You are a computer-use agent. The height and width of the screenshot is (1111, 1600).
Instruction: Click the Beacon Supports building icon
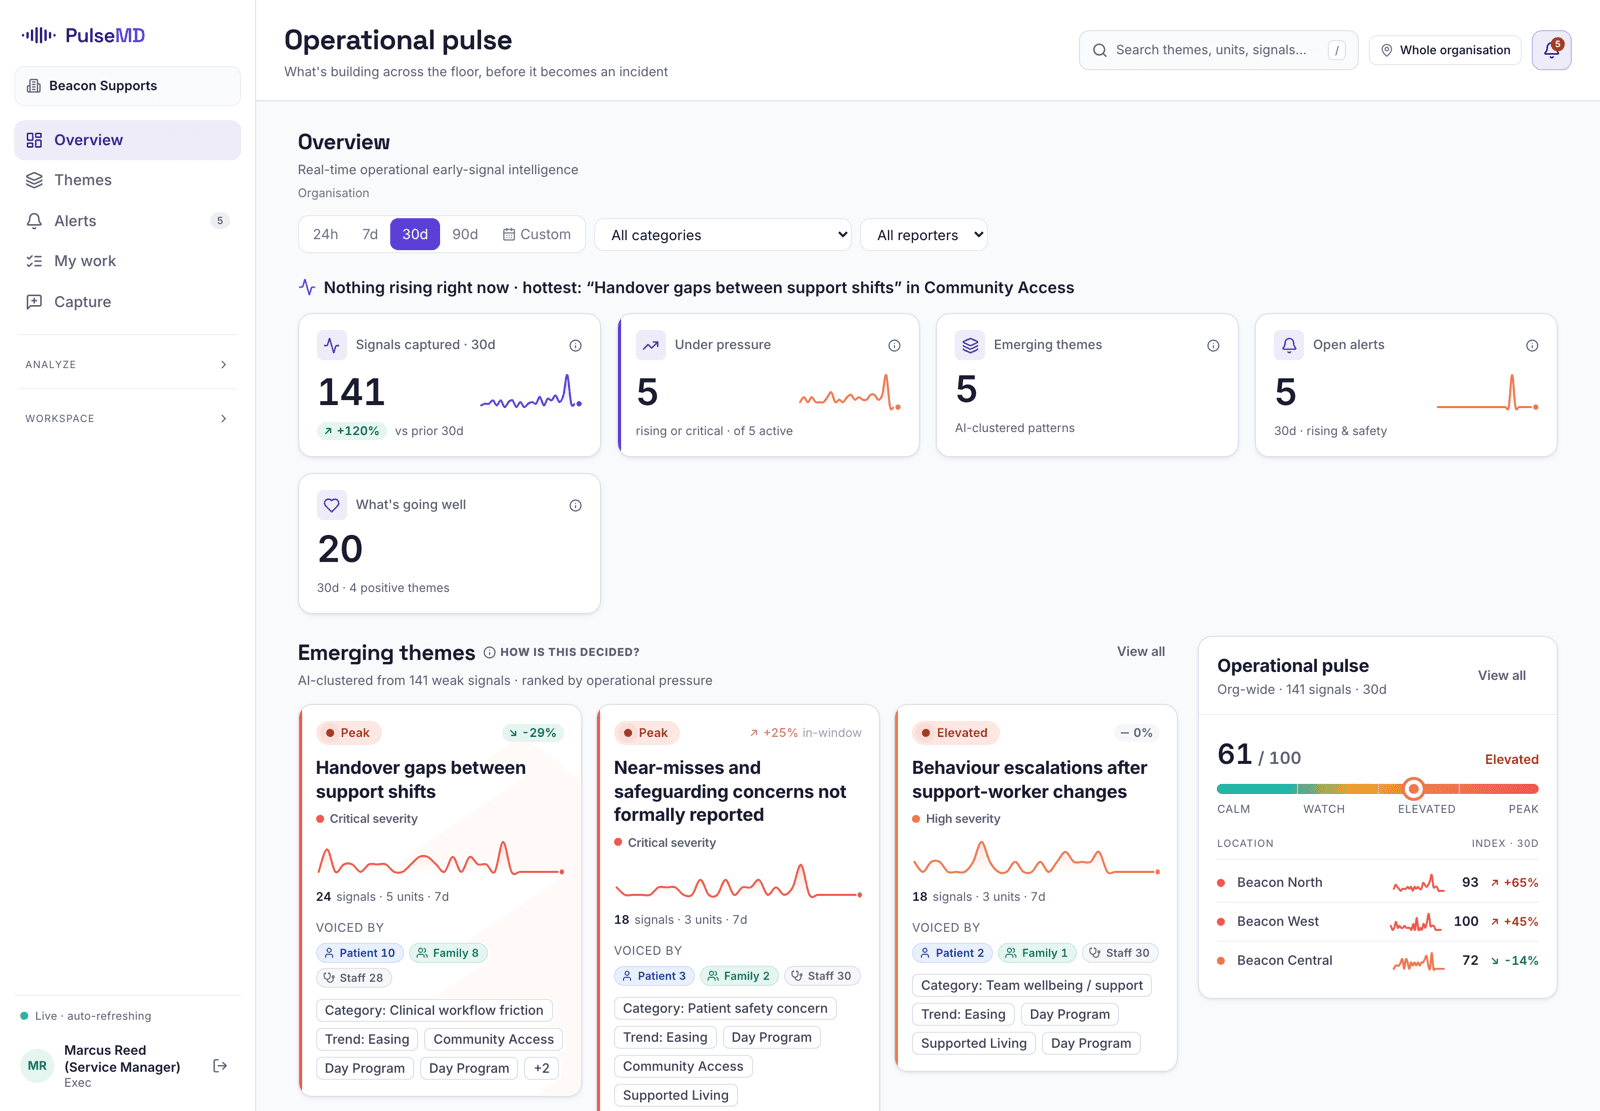point(34,86)
